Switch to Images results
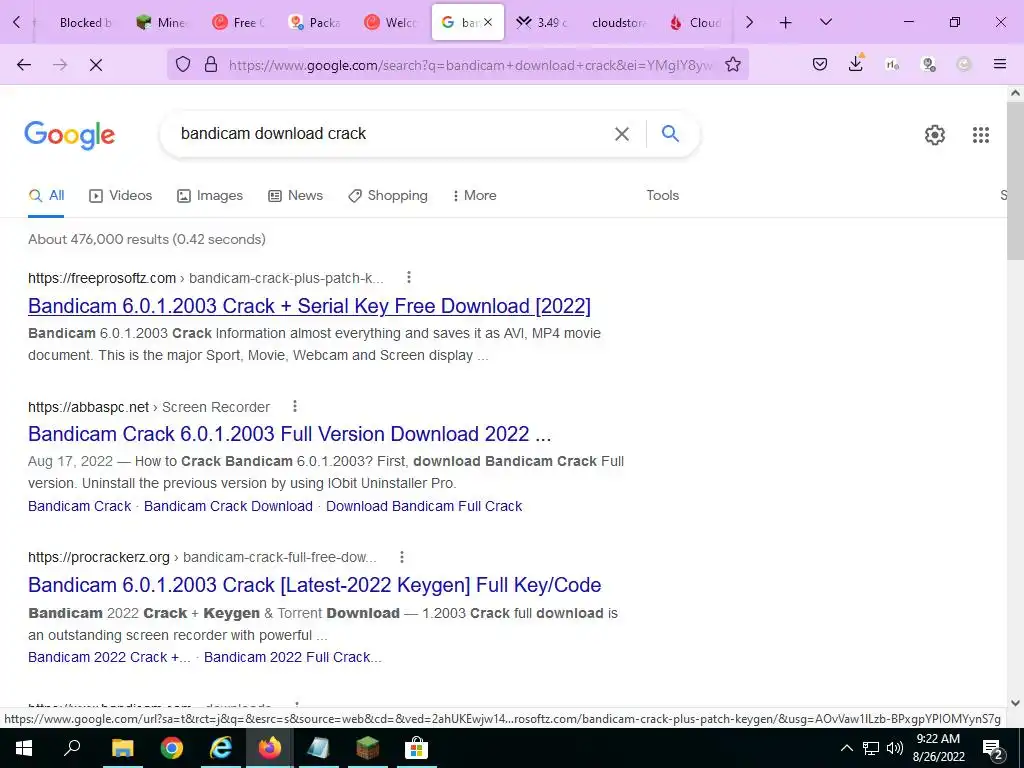1024x768 pixels. 210,195
